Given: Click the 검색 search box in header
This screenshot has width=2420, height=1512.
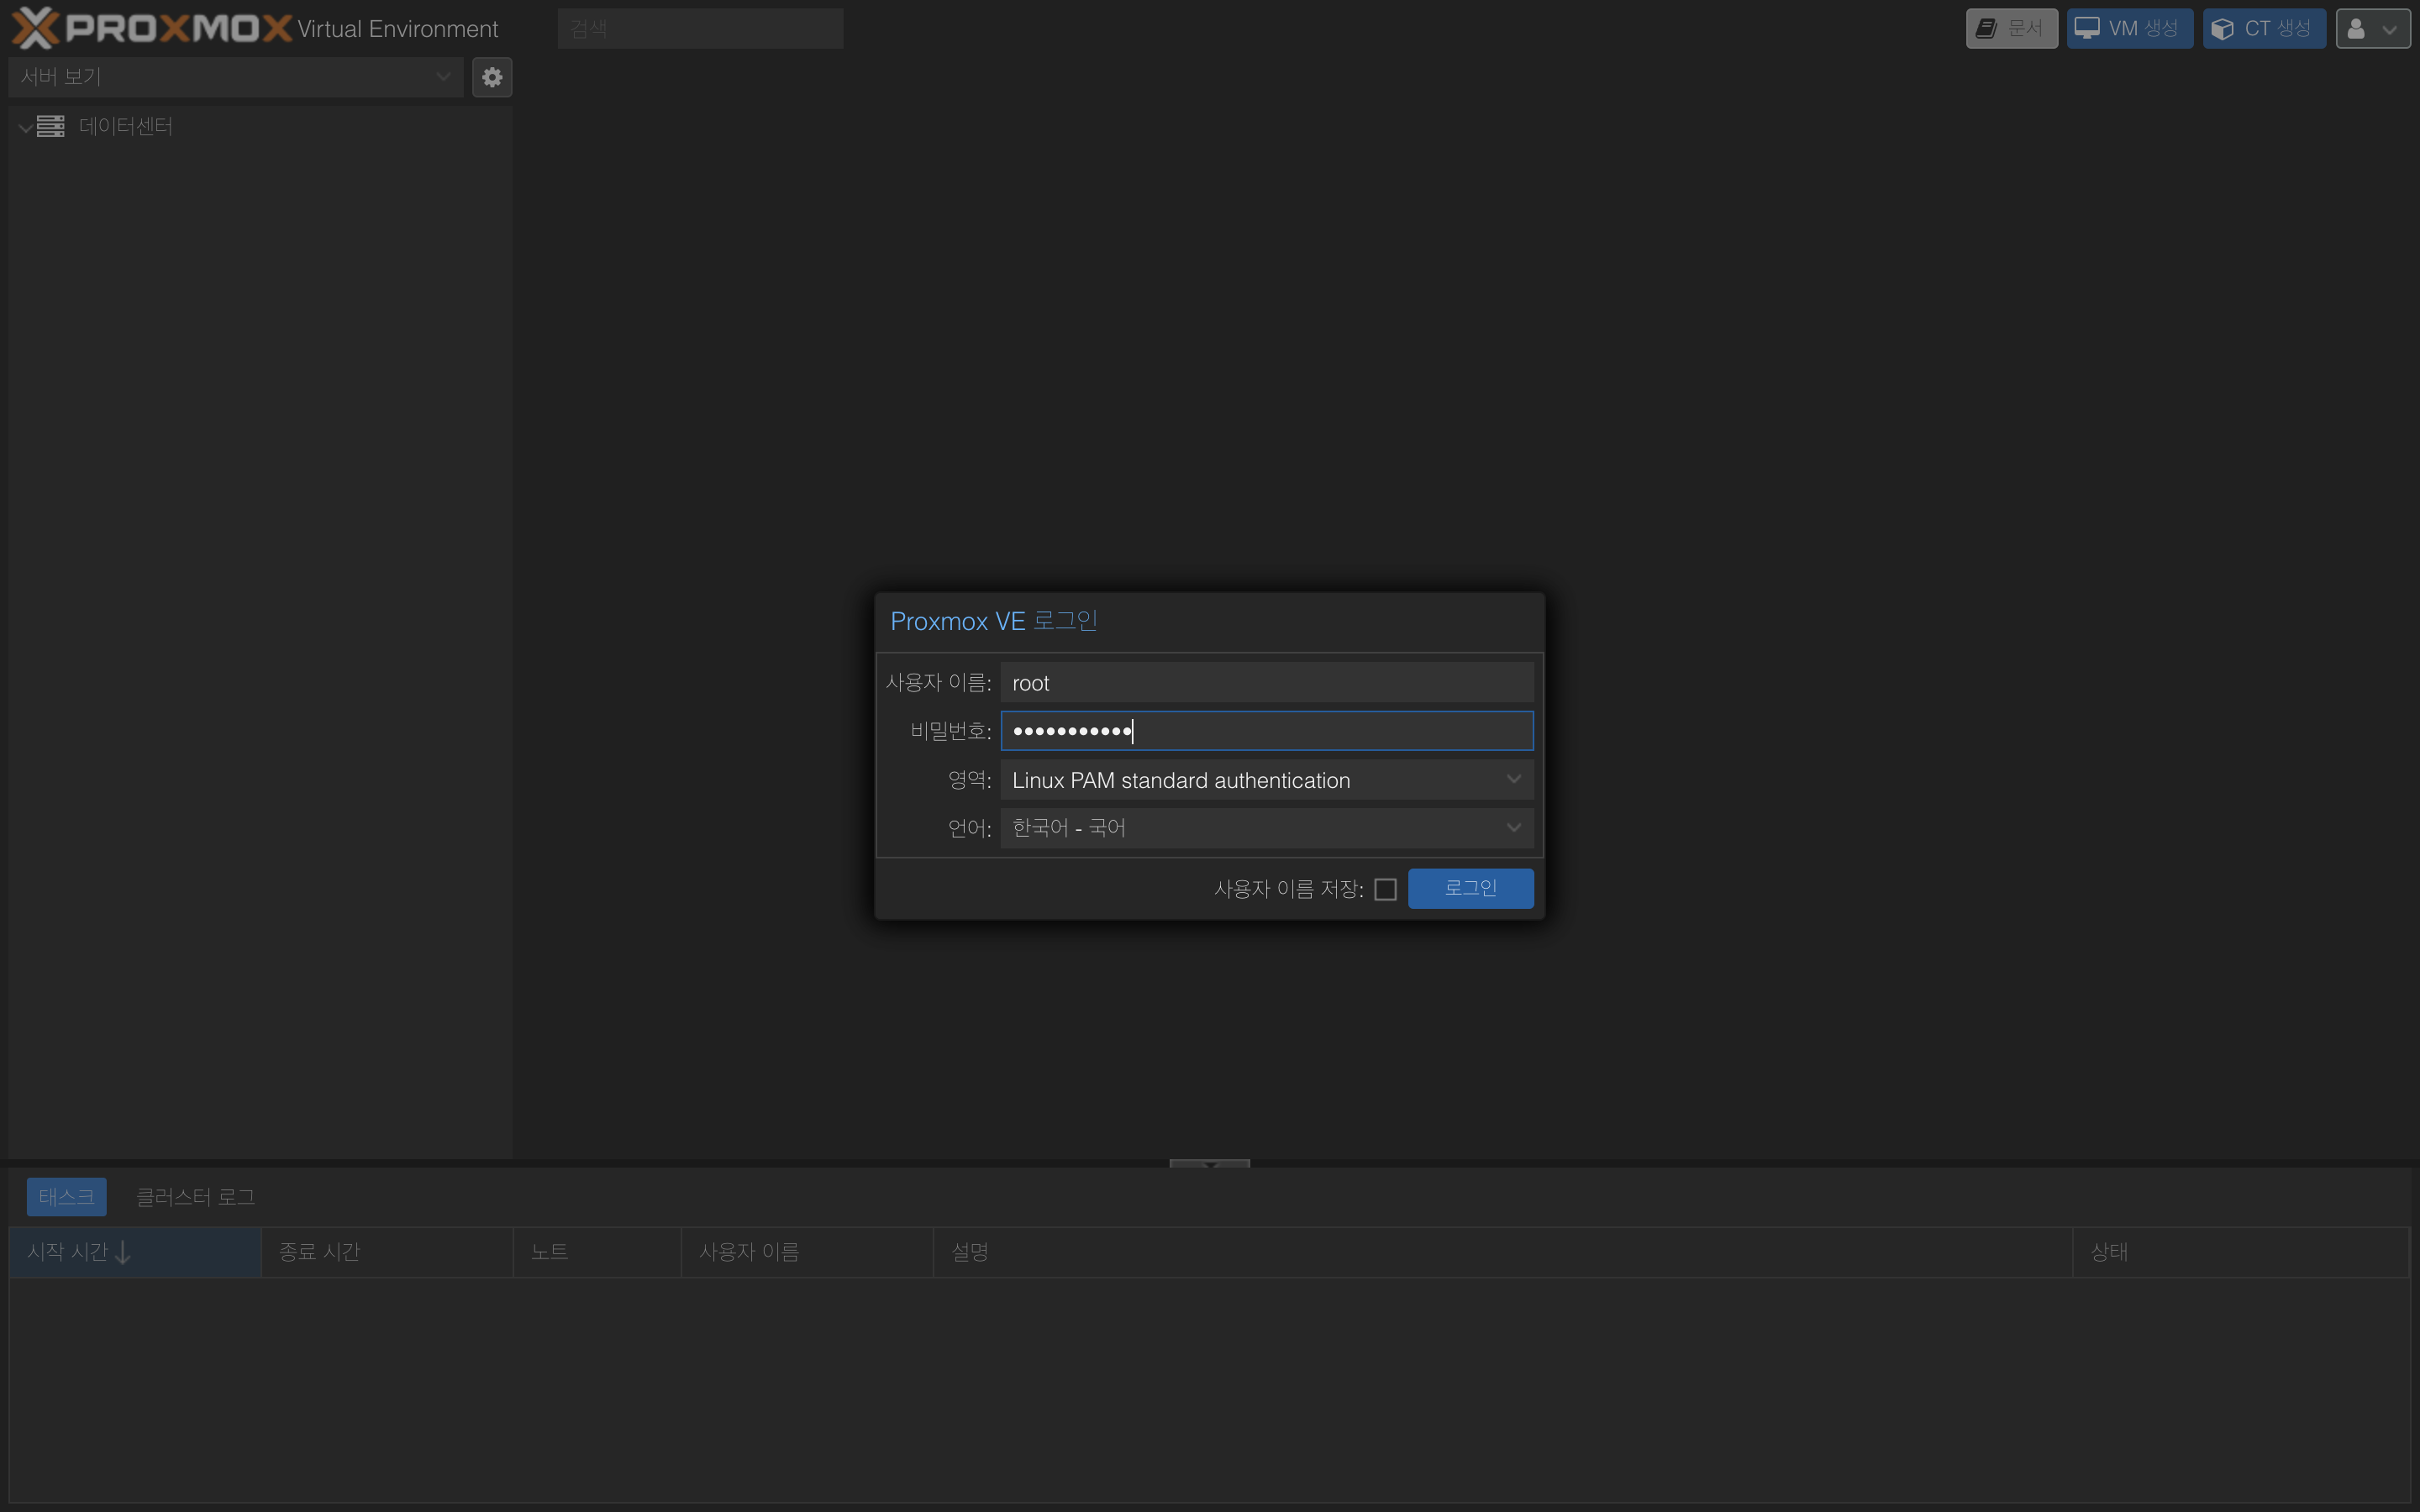Looking at the screenshot, I should (x=700, y=29).
